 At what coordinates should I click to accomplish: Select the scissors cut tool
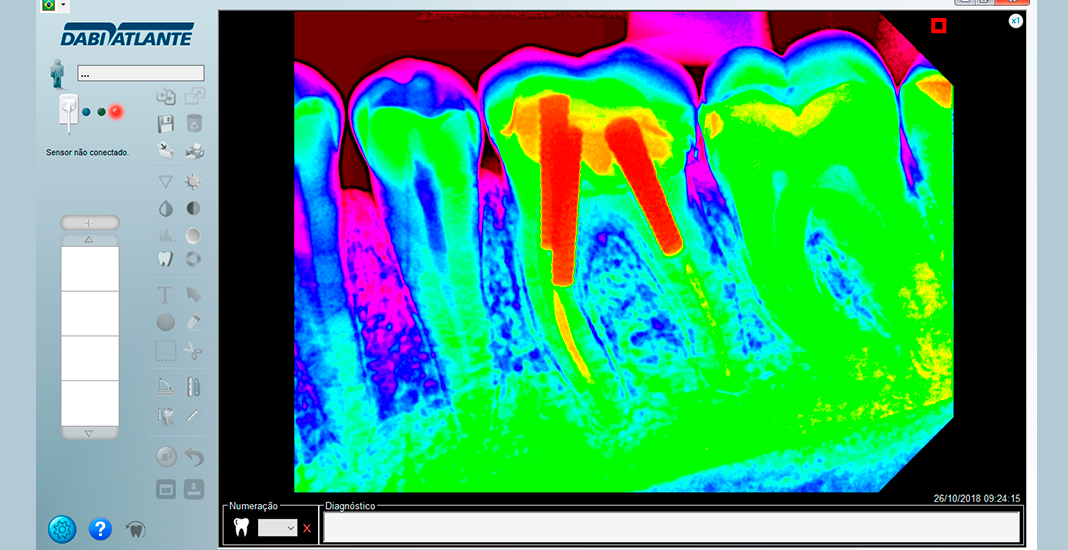coord(194,351)
